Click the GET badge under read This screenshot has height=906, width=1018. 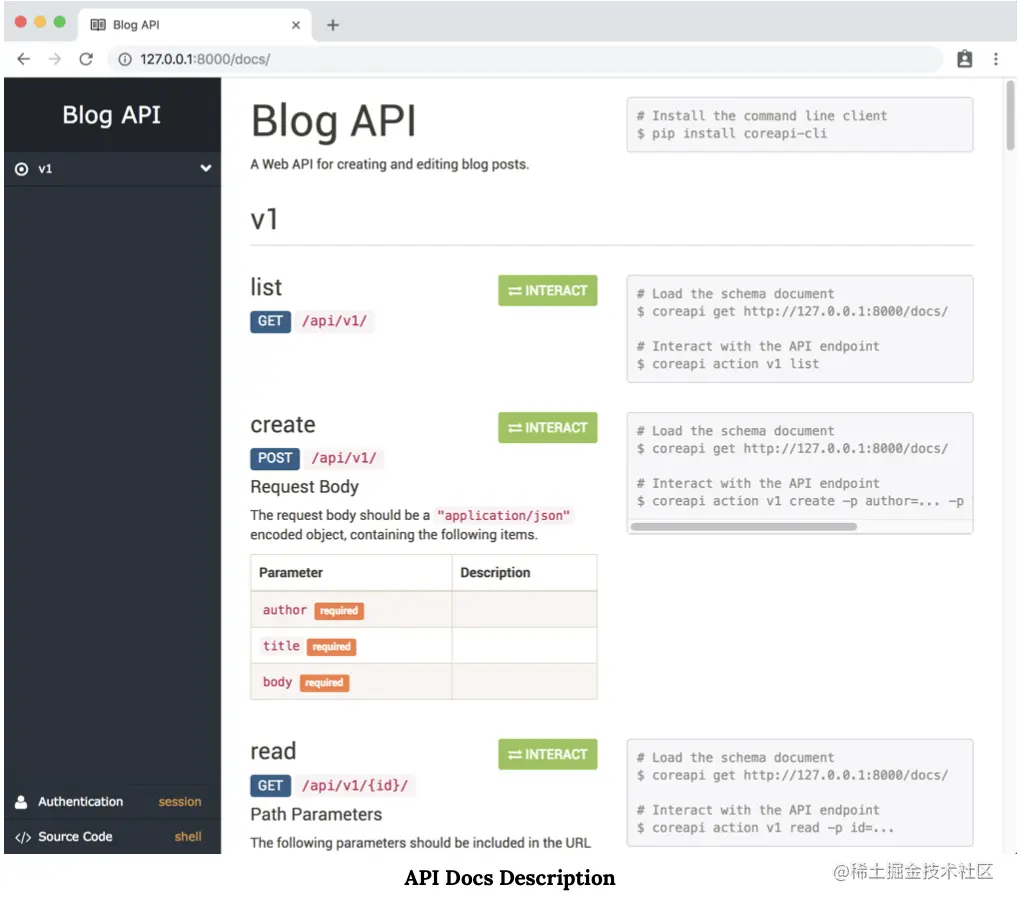click(x=270, y=785)
